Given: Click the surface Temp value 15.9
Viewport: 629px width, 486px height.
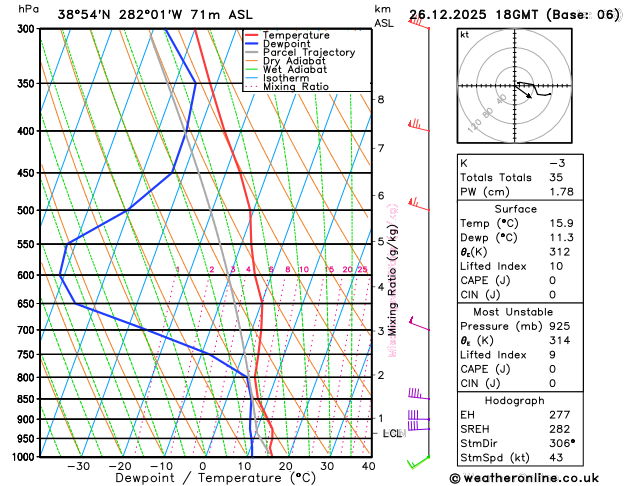Looking at the screenshot, I should click(x=562, y=223).
